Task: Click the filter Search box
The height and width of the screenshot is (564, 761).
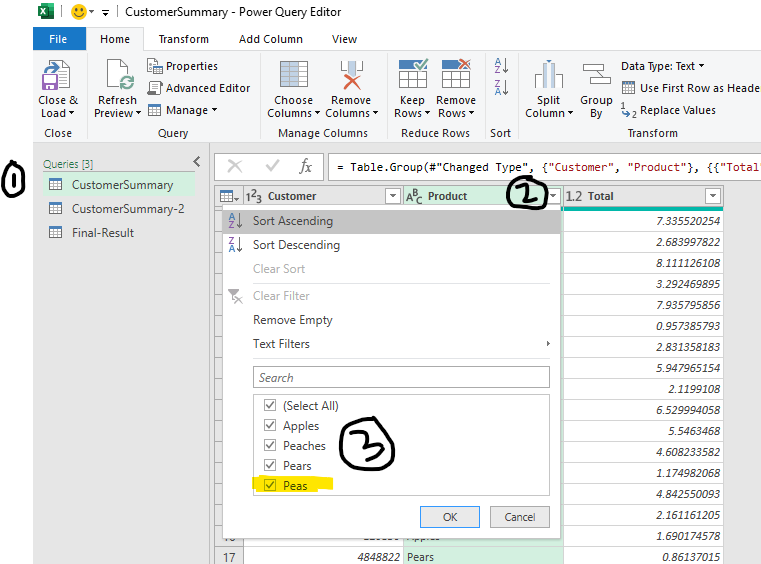Action: point(401,377)
